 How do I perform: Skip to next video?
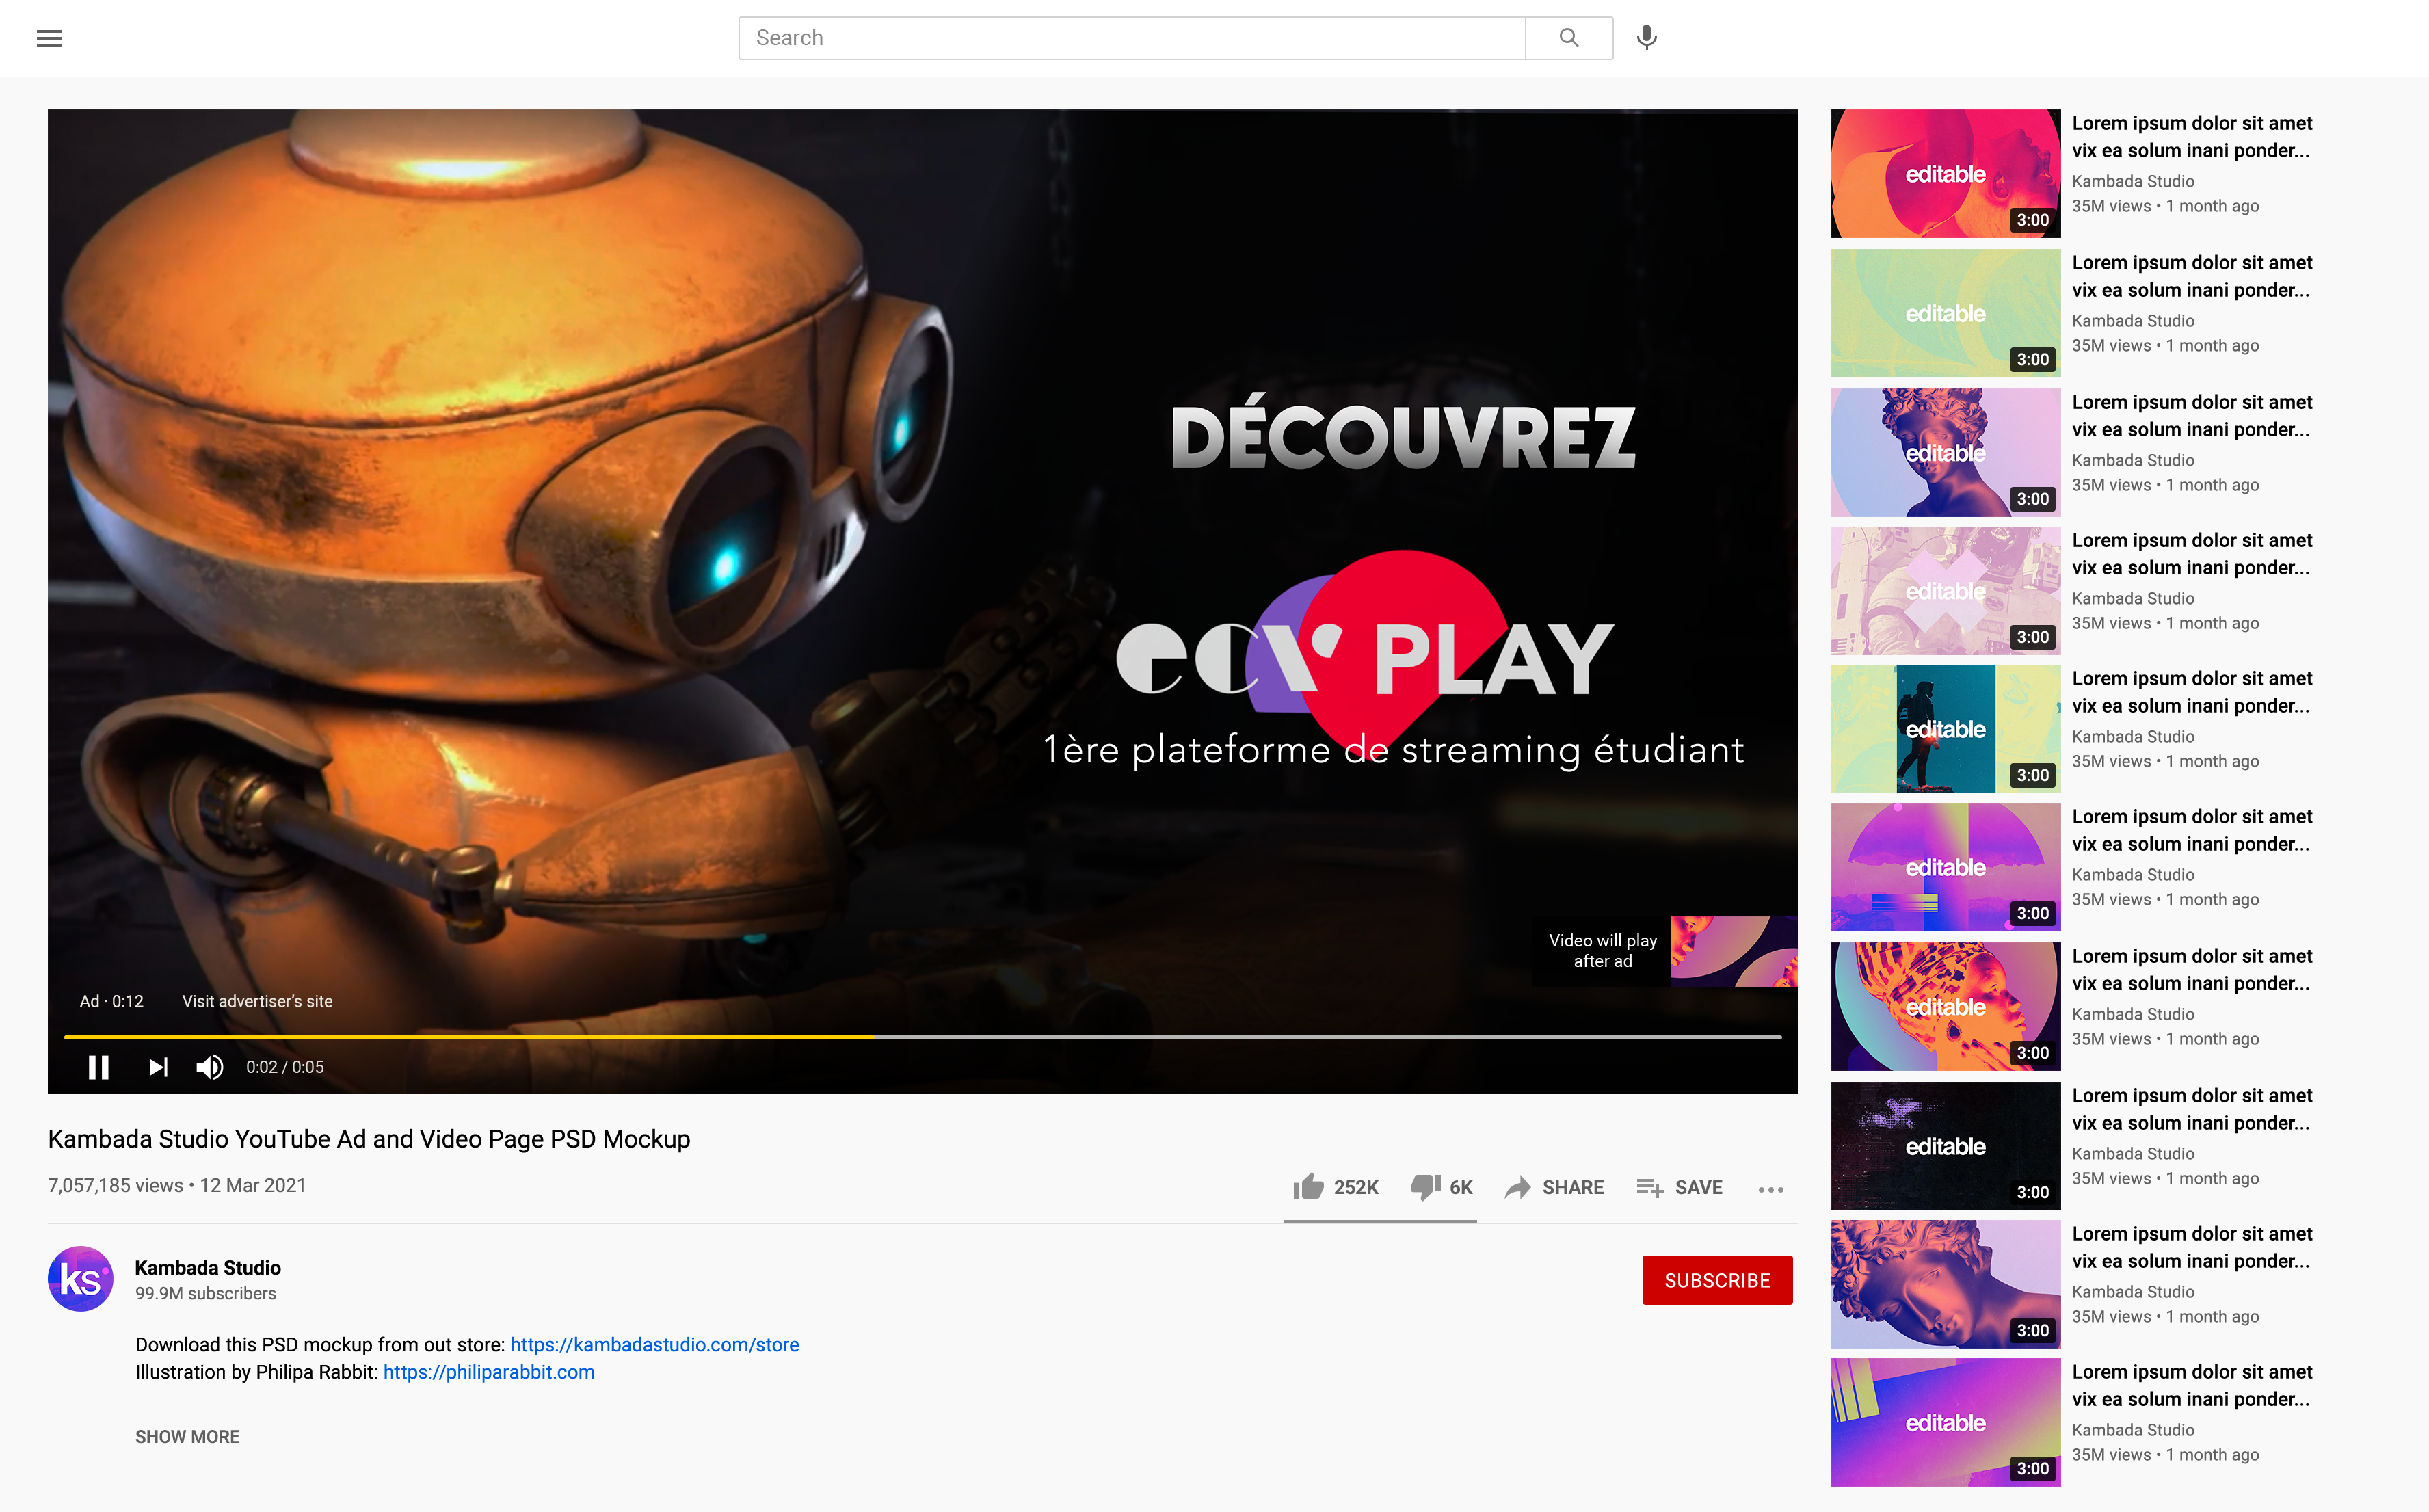158,1067
